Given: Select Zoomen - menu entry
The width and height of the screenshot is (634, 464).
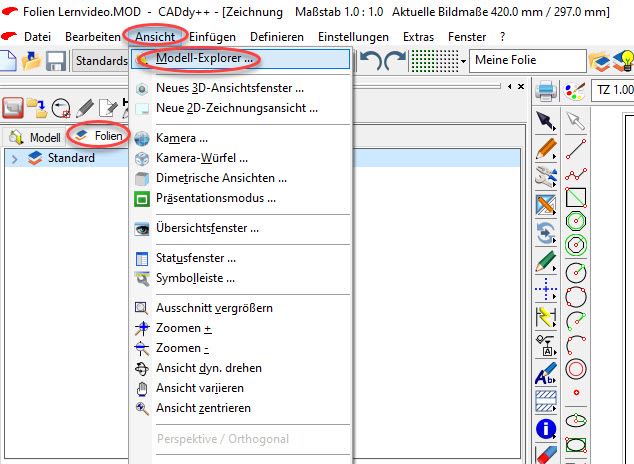Looking at the screenshot, I should click(241, 348).
